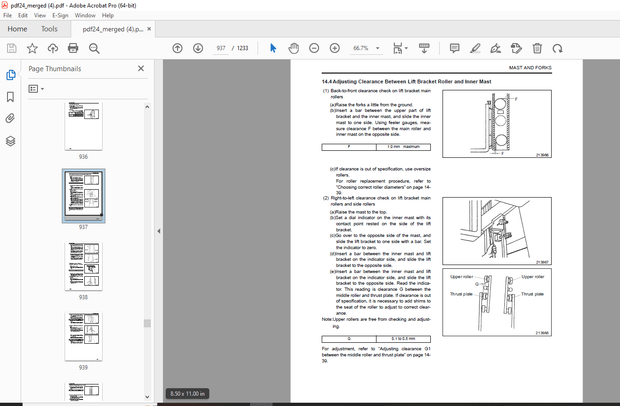The image size is (620, 406).
Task: Add a comment note
Action: 455,48
